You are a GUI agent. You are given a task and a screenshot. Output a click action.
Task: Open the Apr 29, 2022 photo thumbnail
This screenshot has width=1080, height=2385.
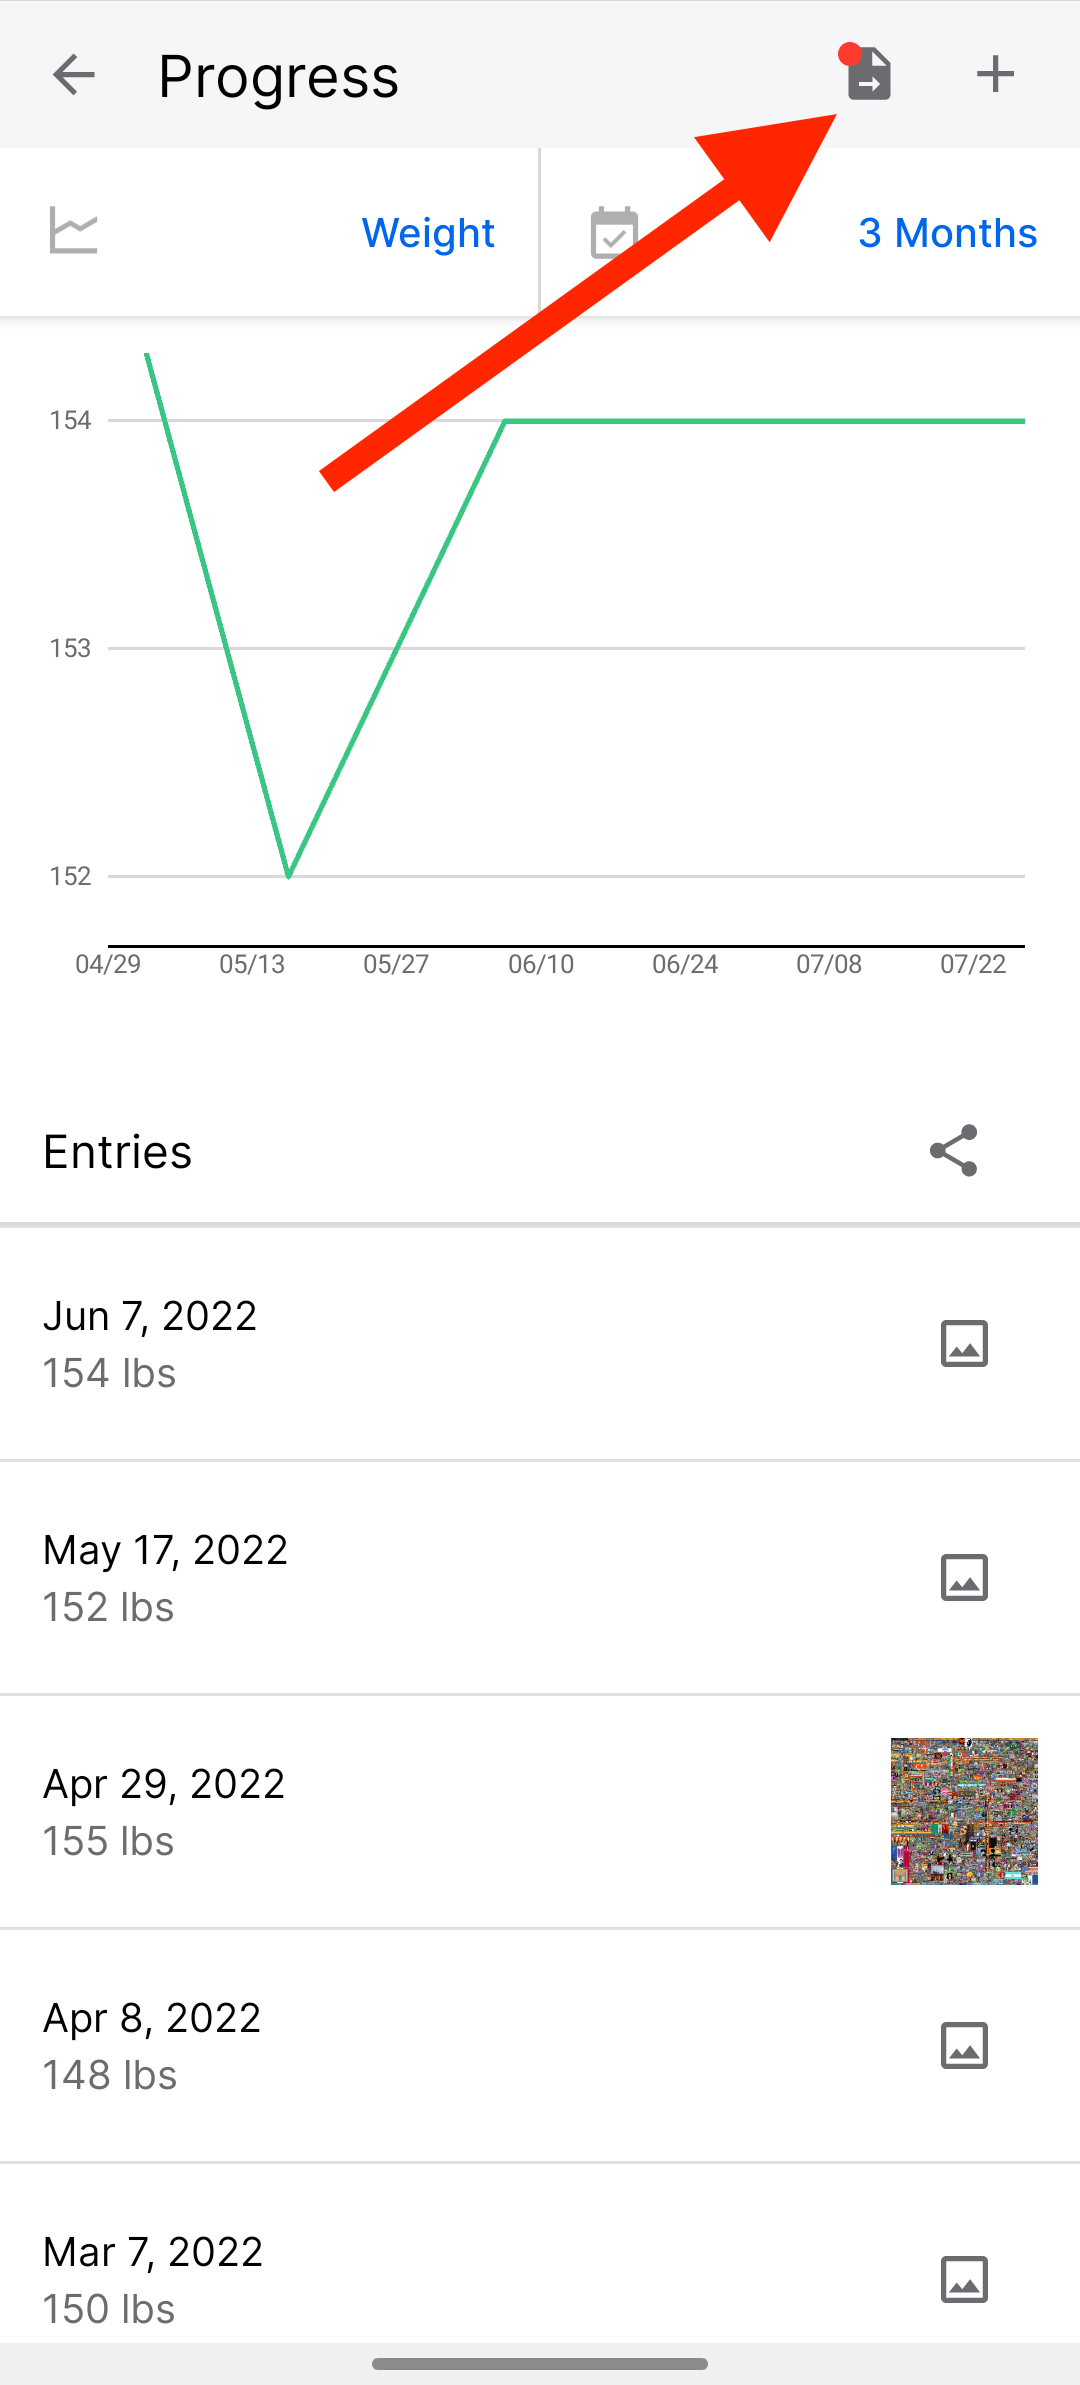(x=964, y=1811)
